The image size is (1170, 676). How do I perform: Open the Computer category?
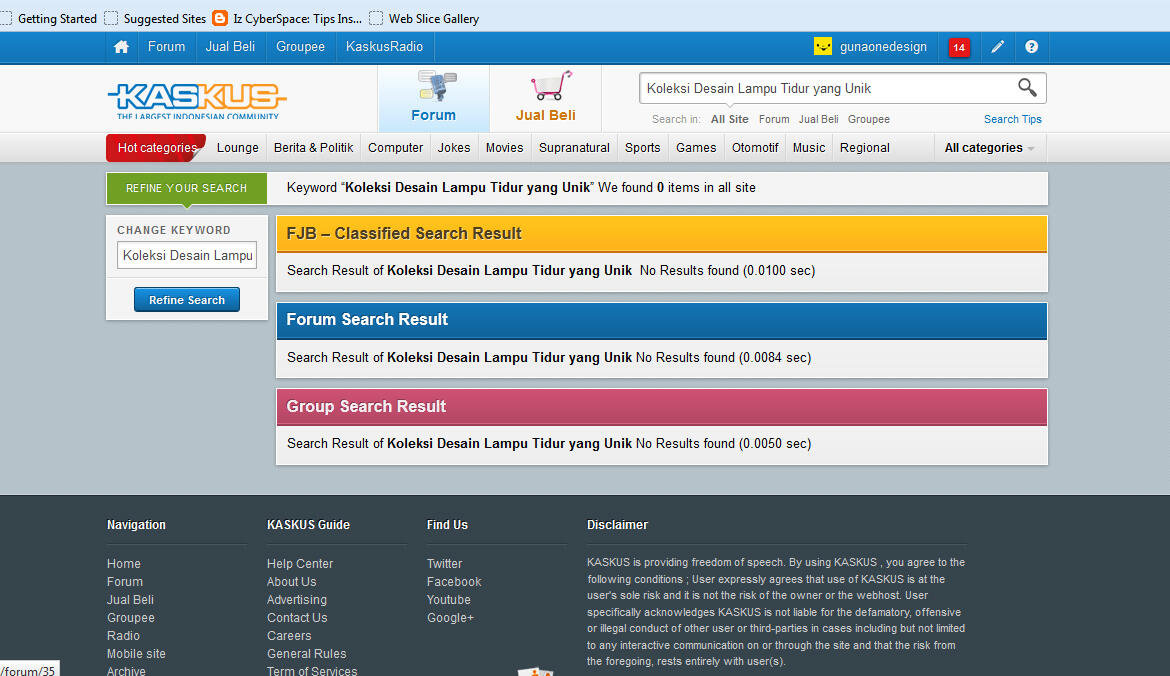click(395, 148)
